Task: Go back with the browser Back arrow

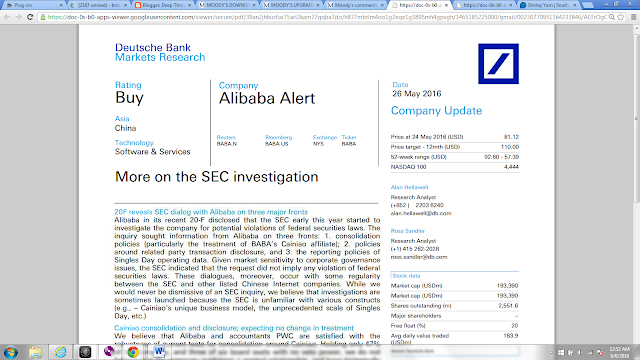Action: pyautogui.click(x=7, y=17)
